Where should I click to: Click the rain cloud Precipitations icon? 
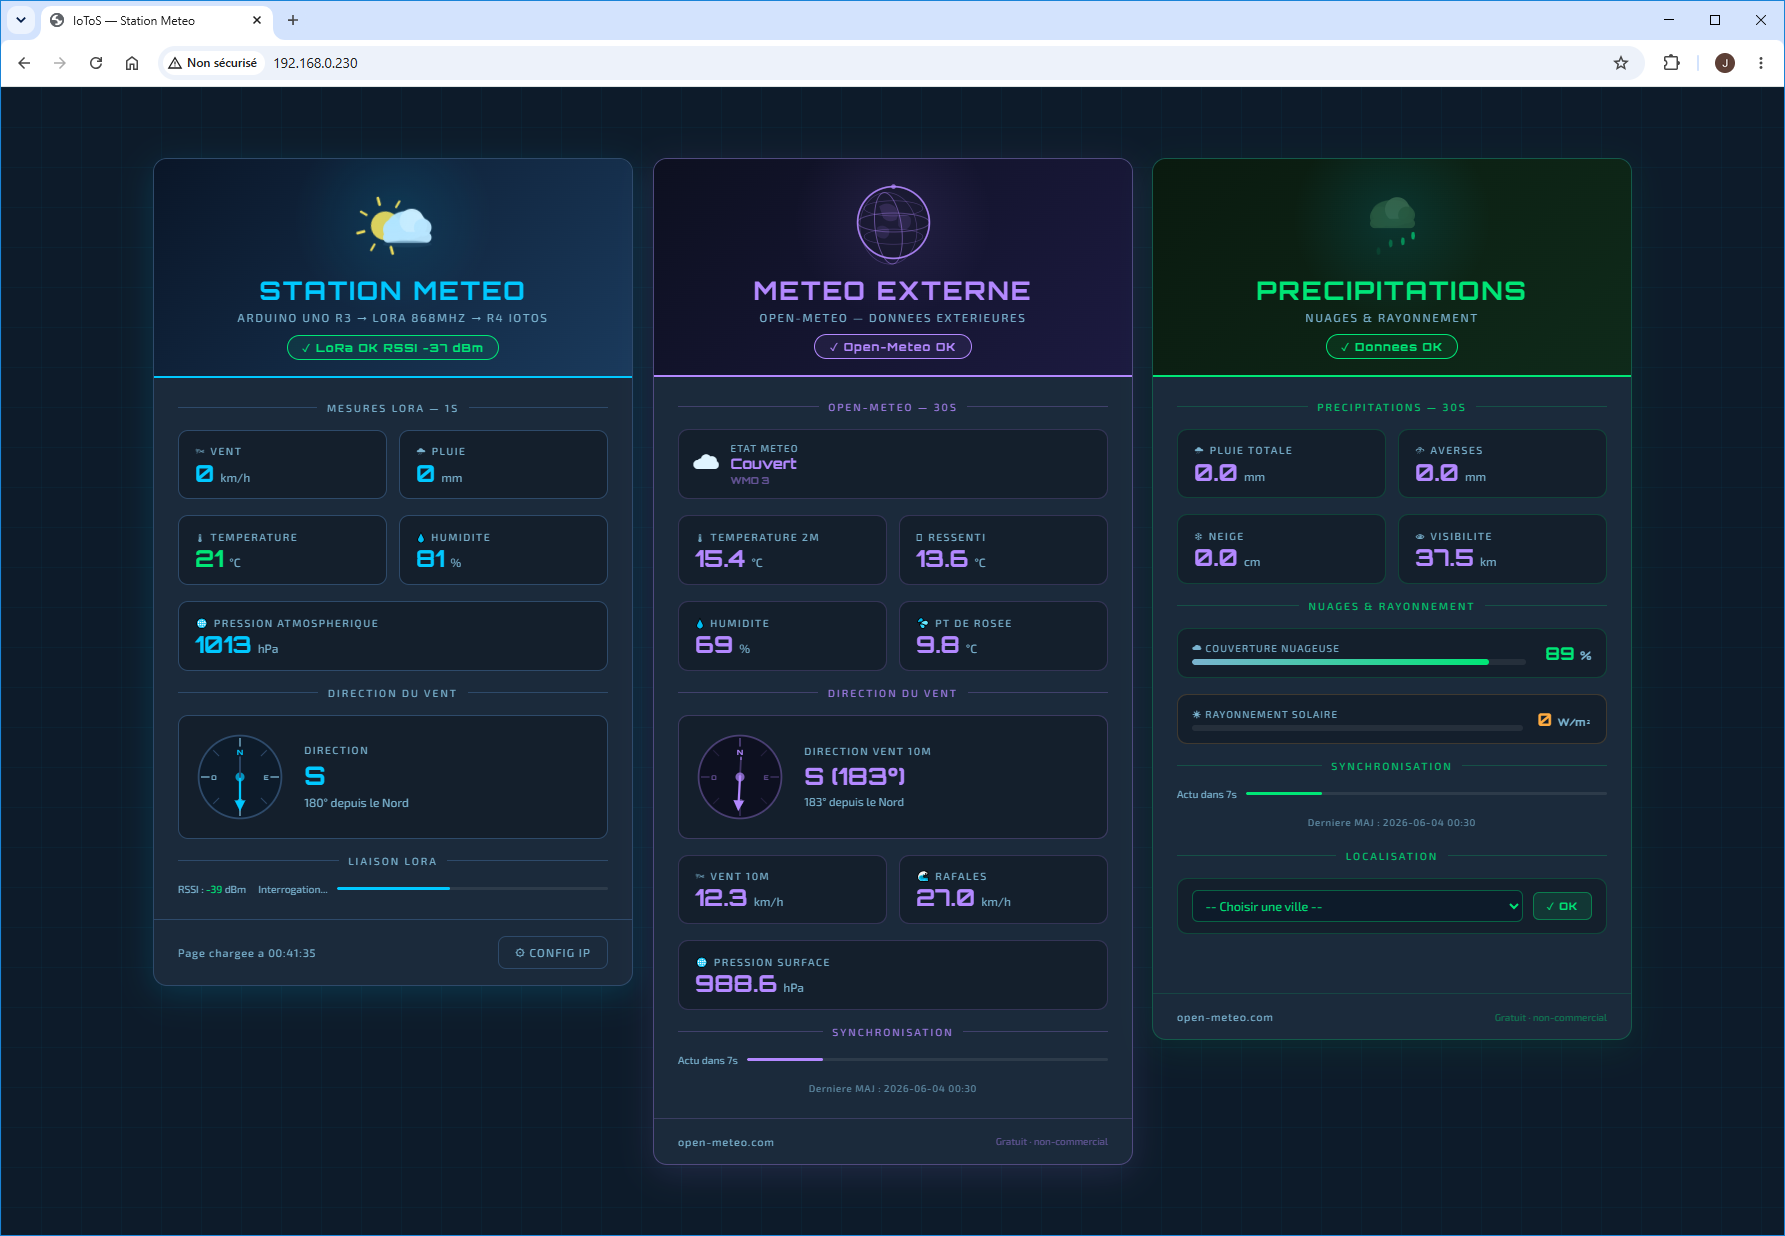[x=1392, y=223]
